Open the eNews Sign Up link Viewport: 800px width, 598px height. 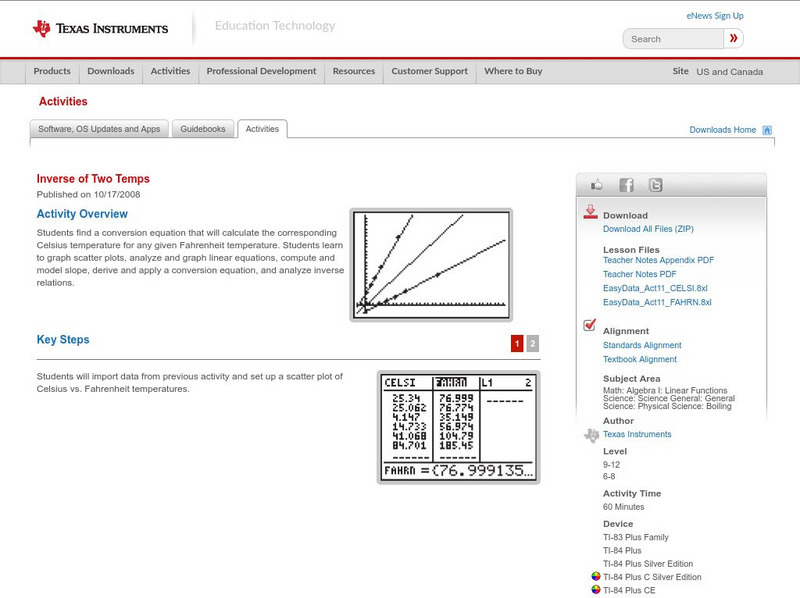[x=715, y=16]
